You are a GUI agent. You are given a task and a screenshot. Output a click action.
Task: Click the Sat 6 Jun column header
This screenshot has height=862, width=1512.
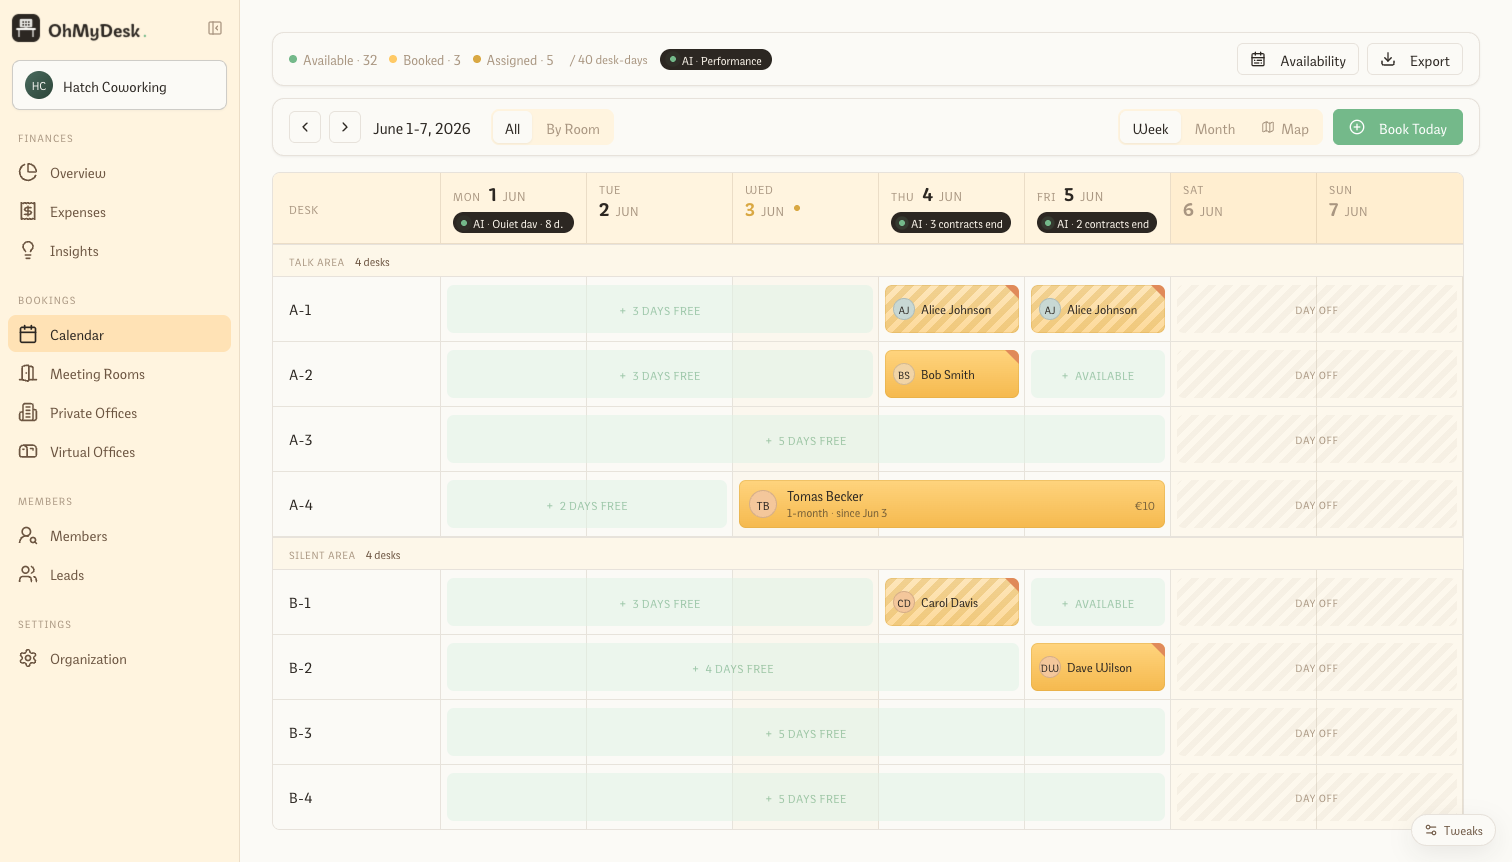(x=1243, y=208)
